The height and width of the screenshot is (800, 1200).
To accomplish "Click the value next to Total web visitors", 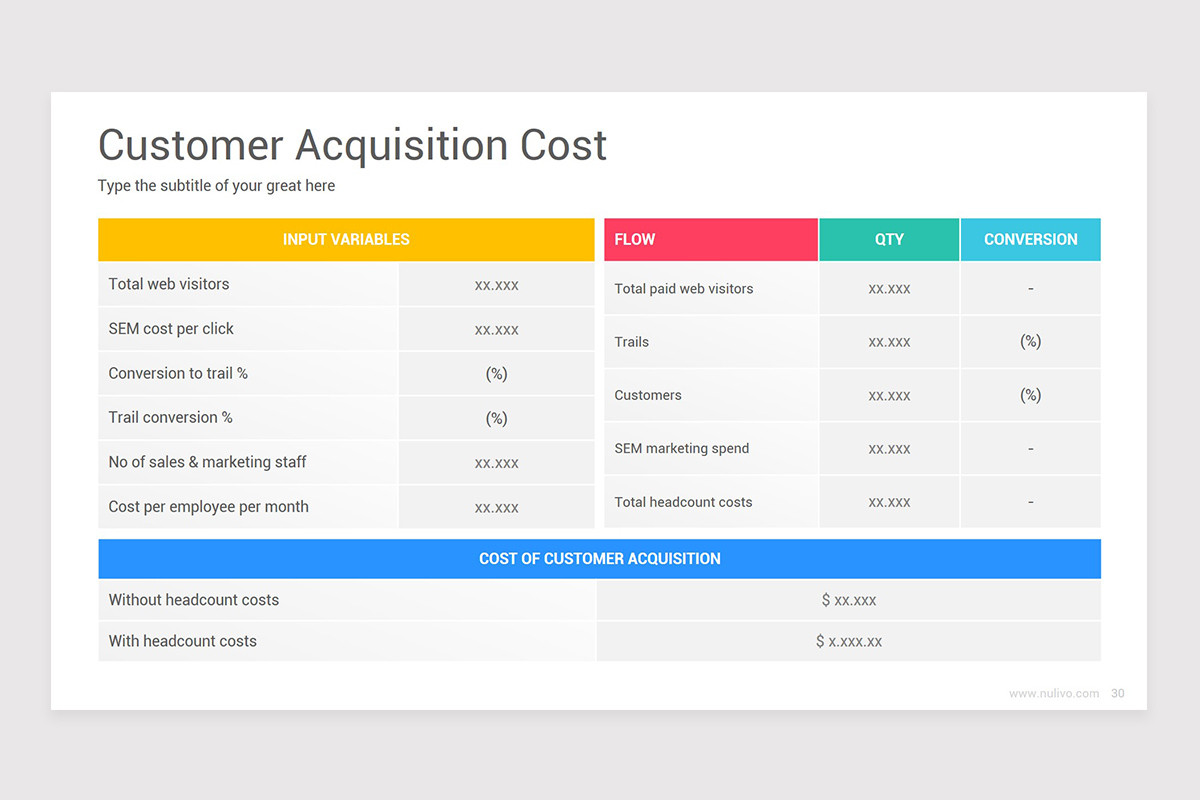I will click(497, 285).
